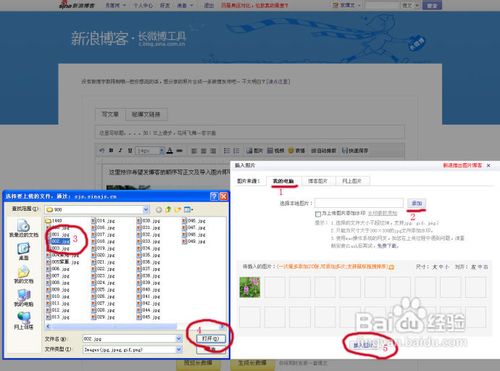Click the file list horizontal scrollbar right arrow
Screen dimensions: 500x371
click(x=221, y=326)
